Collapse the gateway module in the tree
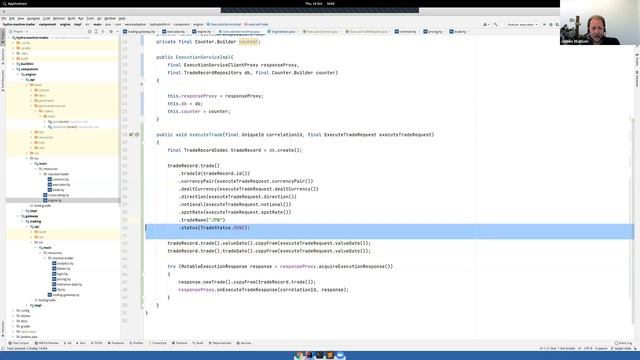This screenshot has height=360, width=640. [x=18, y=216]
